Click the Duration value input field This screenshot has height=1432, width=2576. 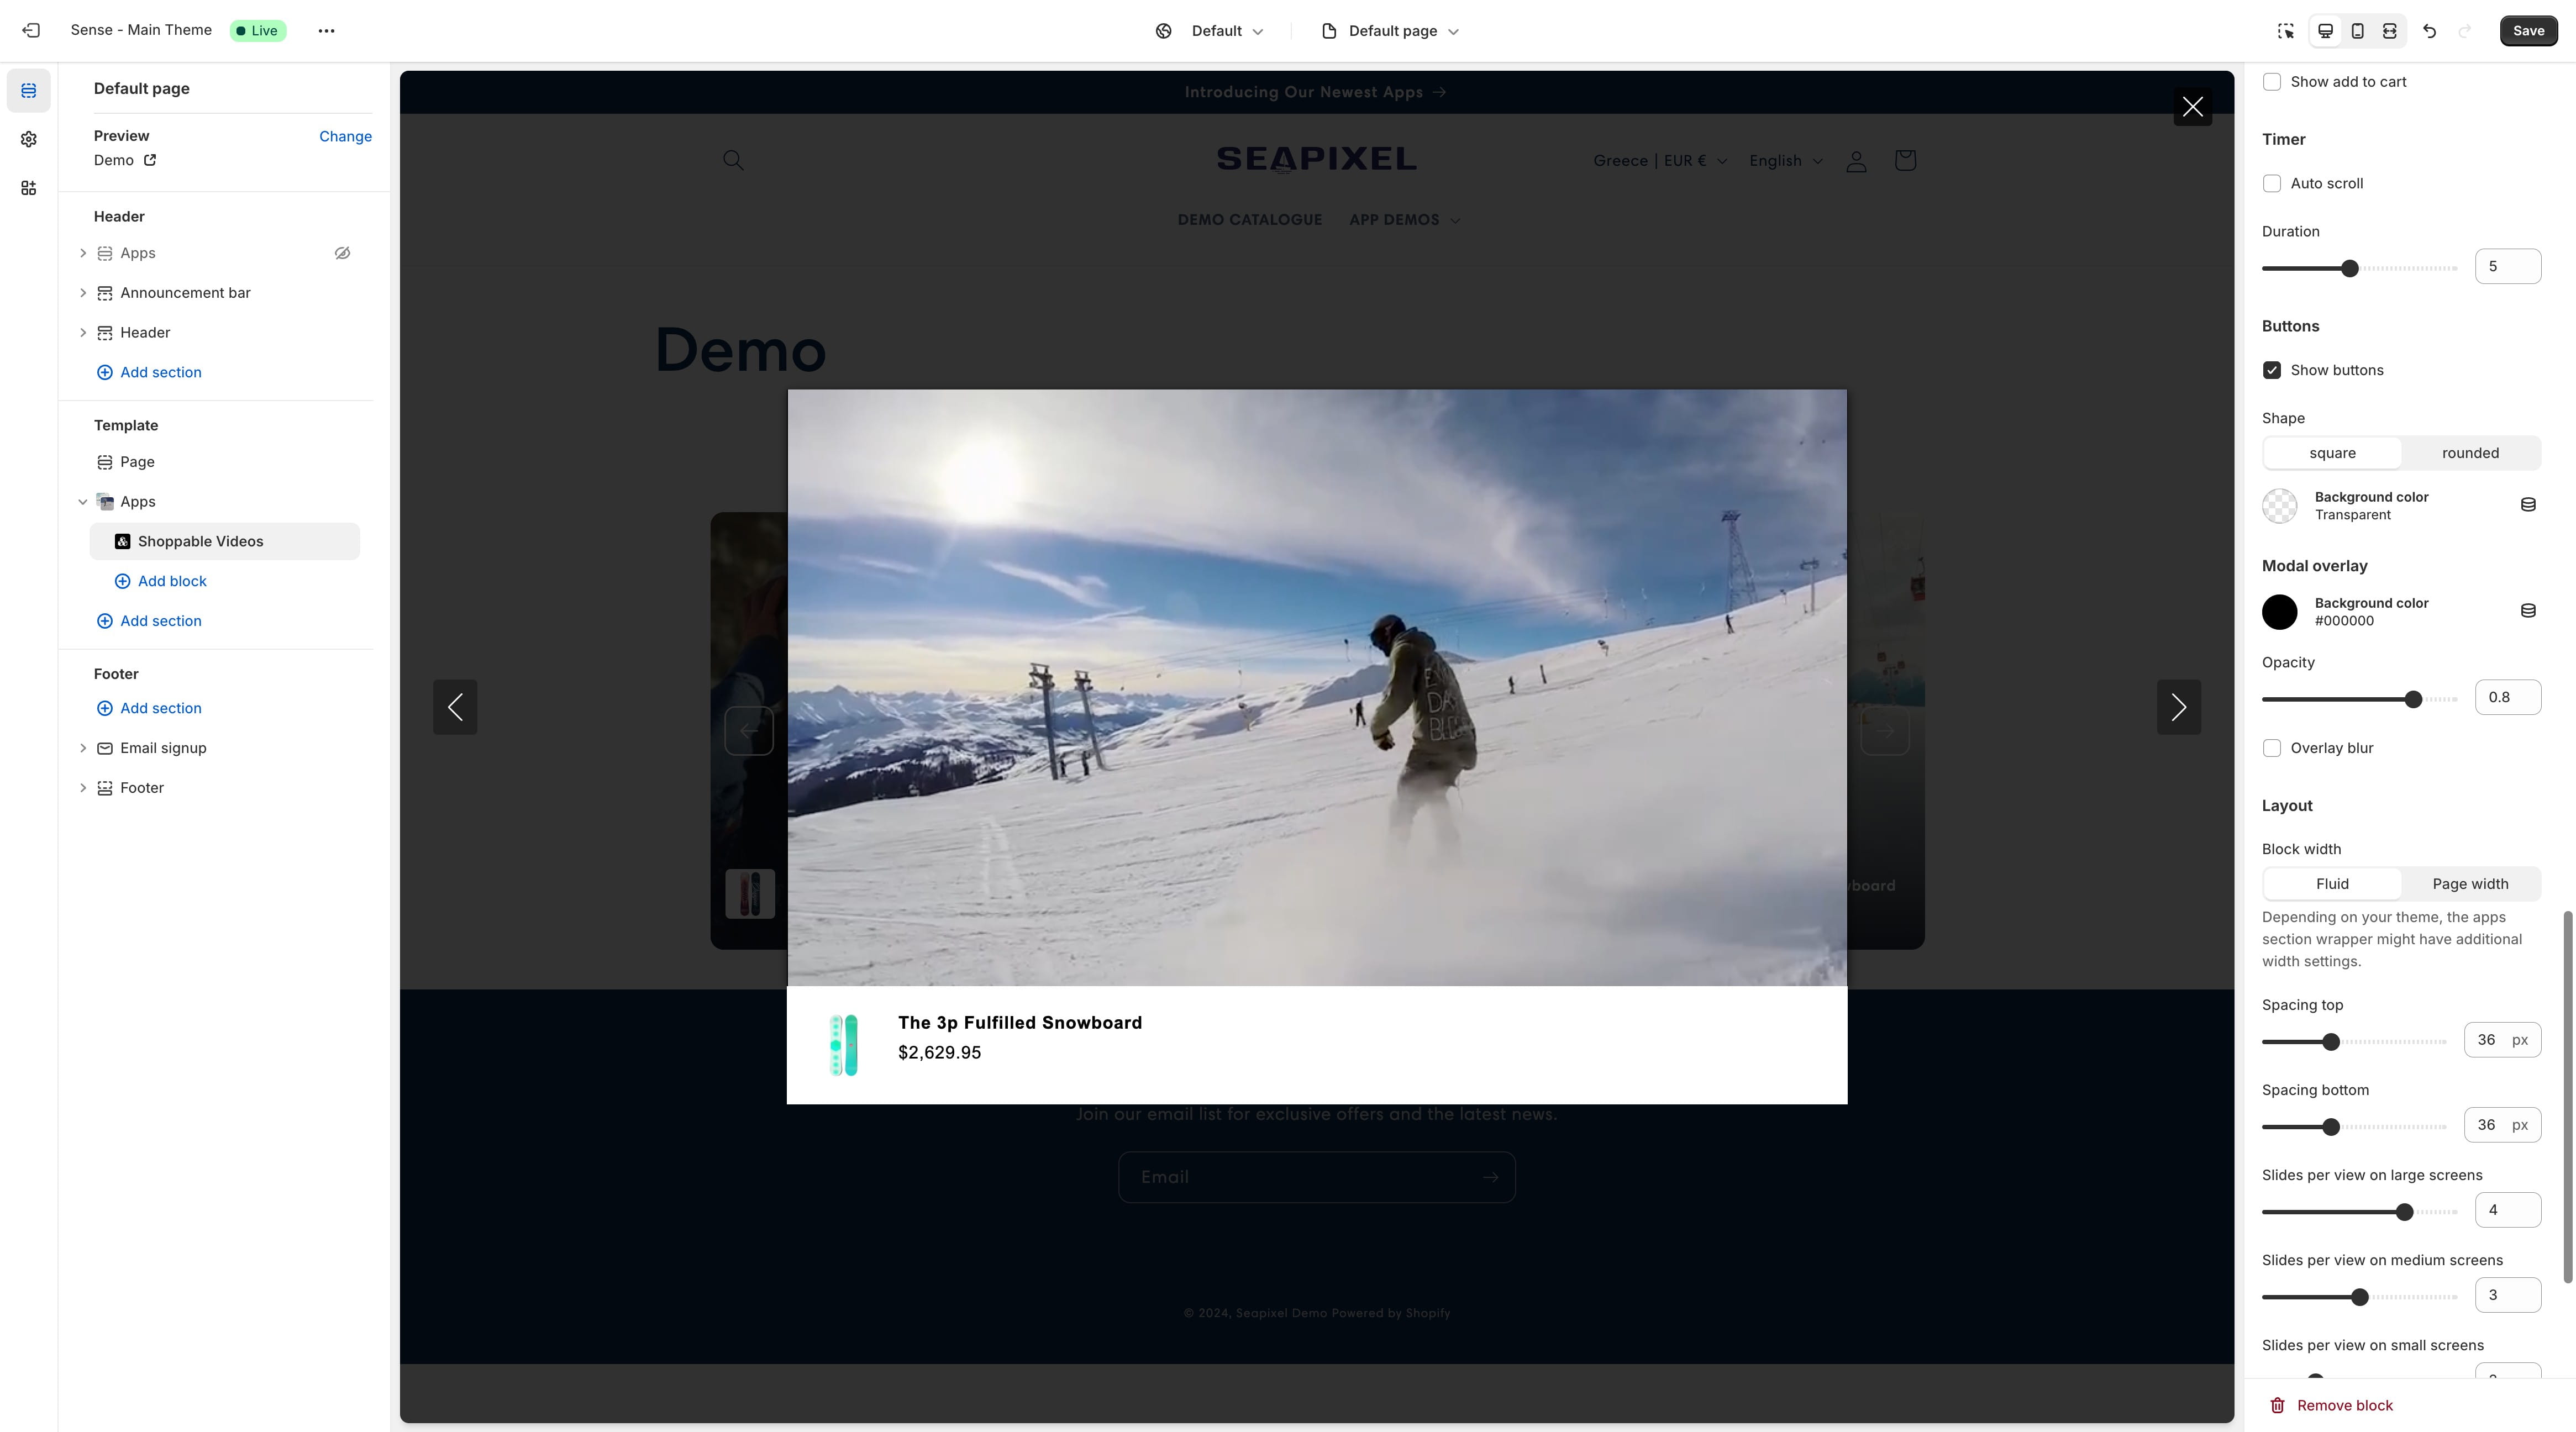click(2507, 266)
